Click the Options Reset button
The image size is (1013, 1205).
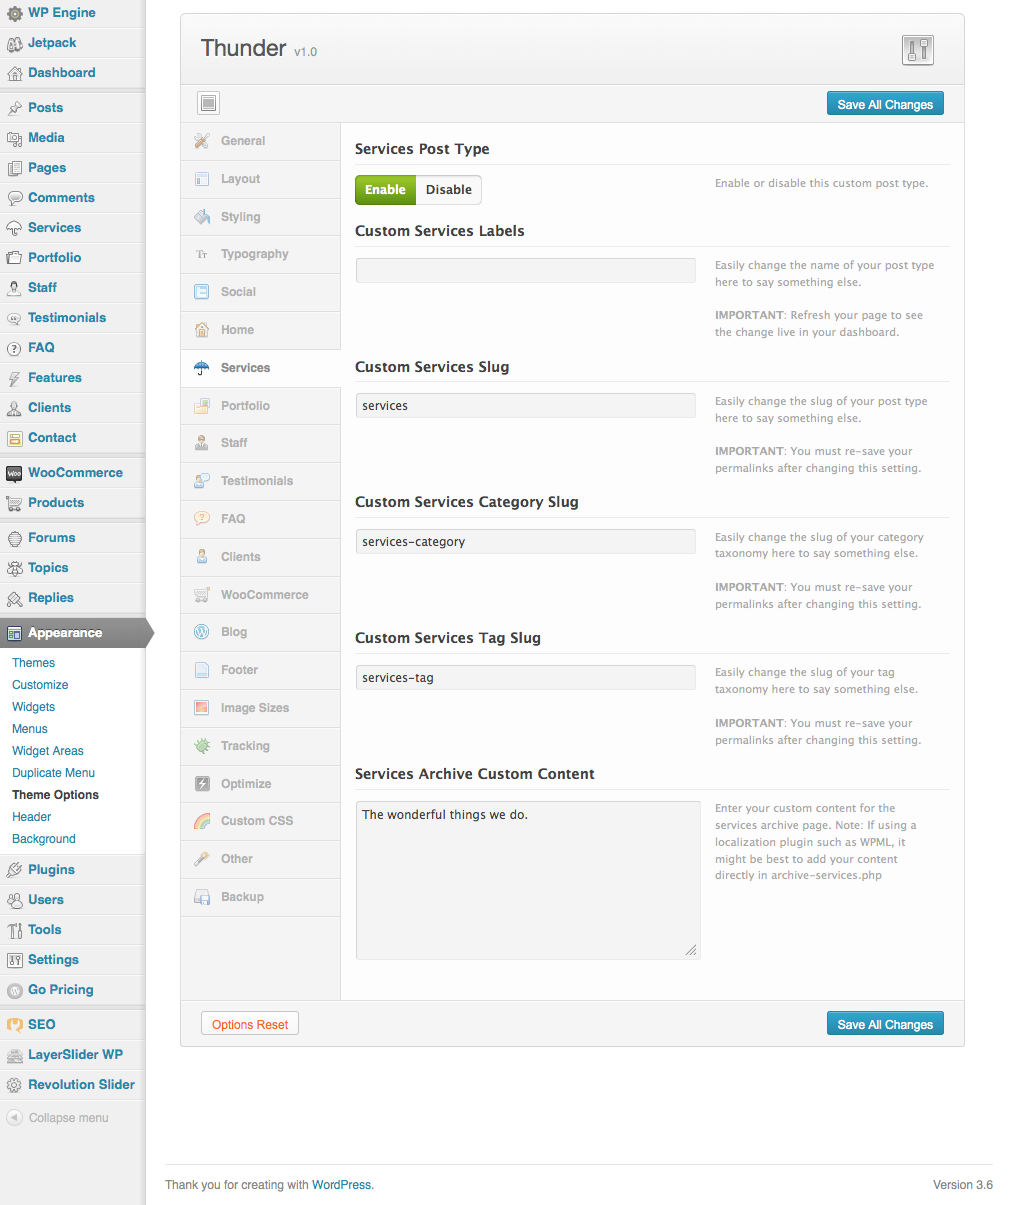pyautogui.click(x=250, y=1024)
